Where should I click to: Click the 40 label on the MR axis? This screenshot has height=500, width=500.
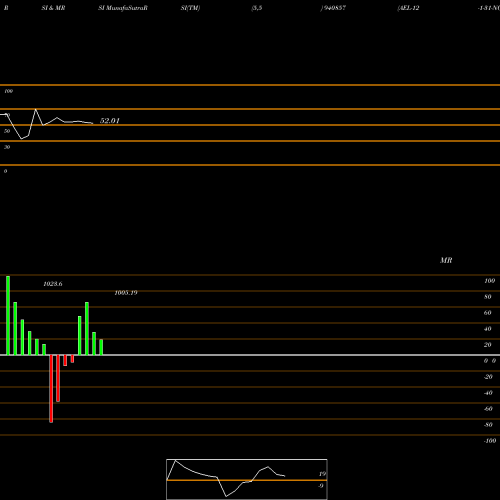point(487,329)
